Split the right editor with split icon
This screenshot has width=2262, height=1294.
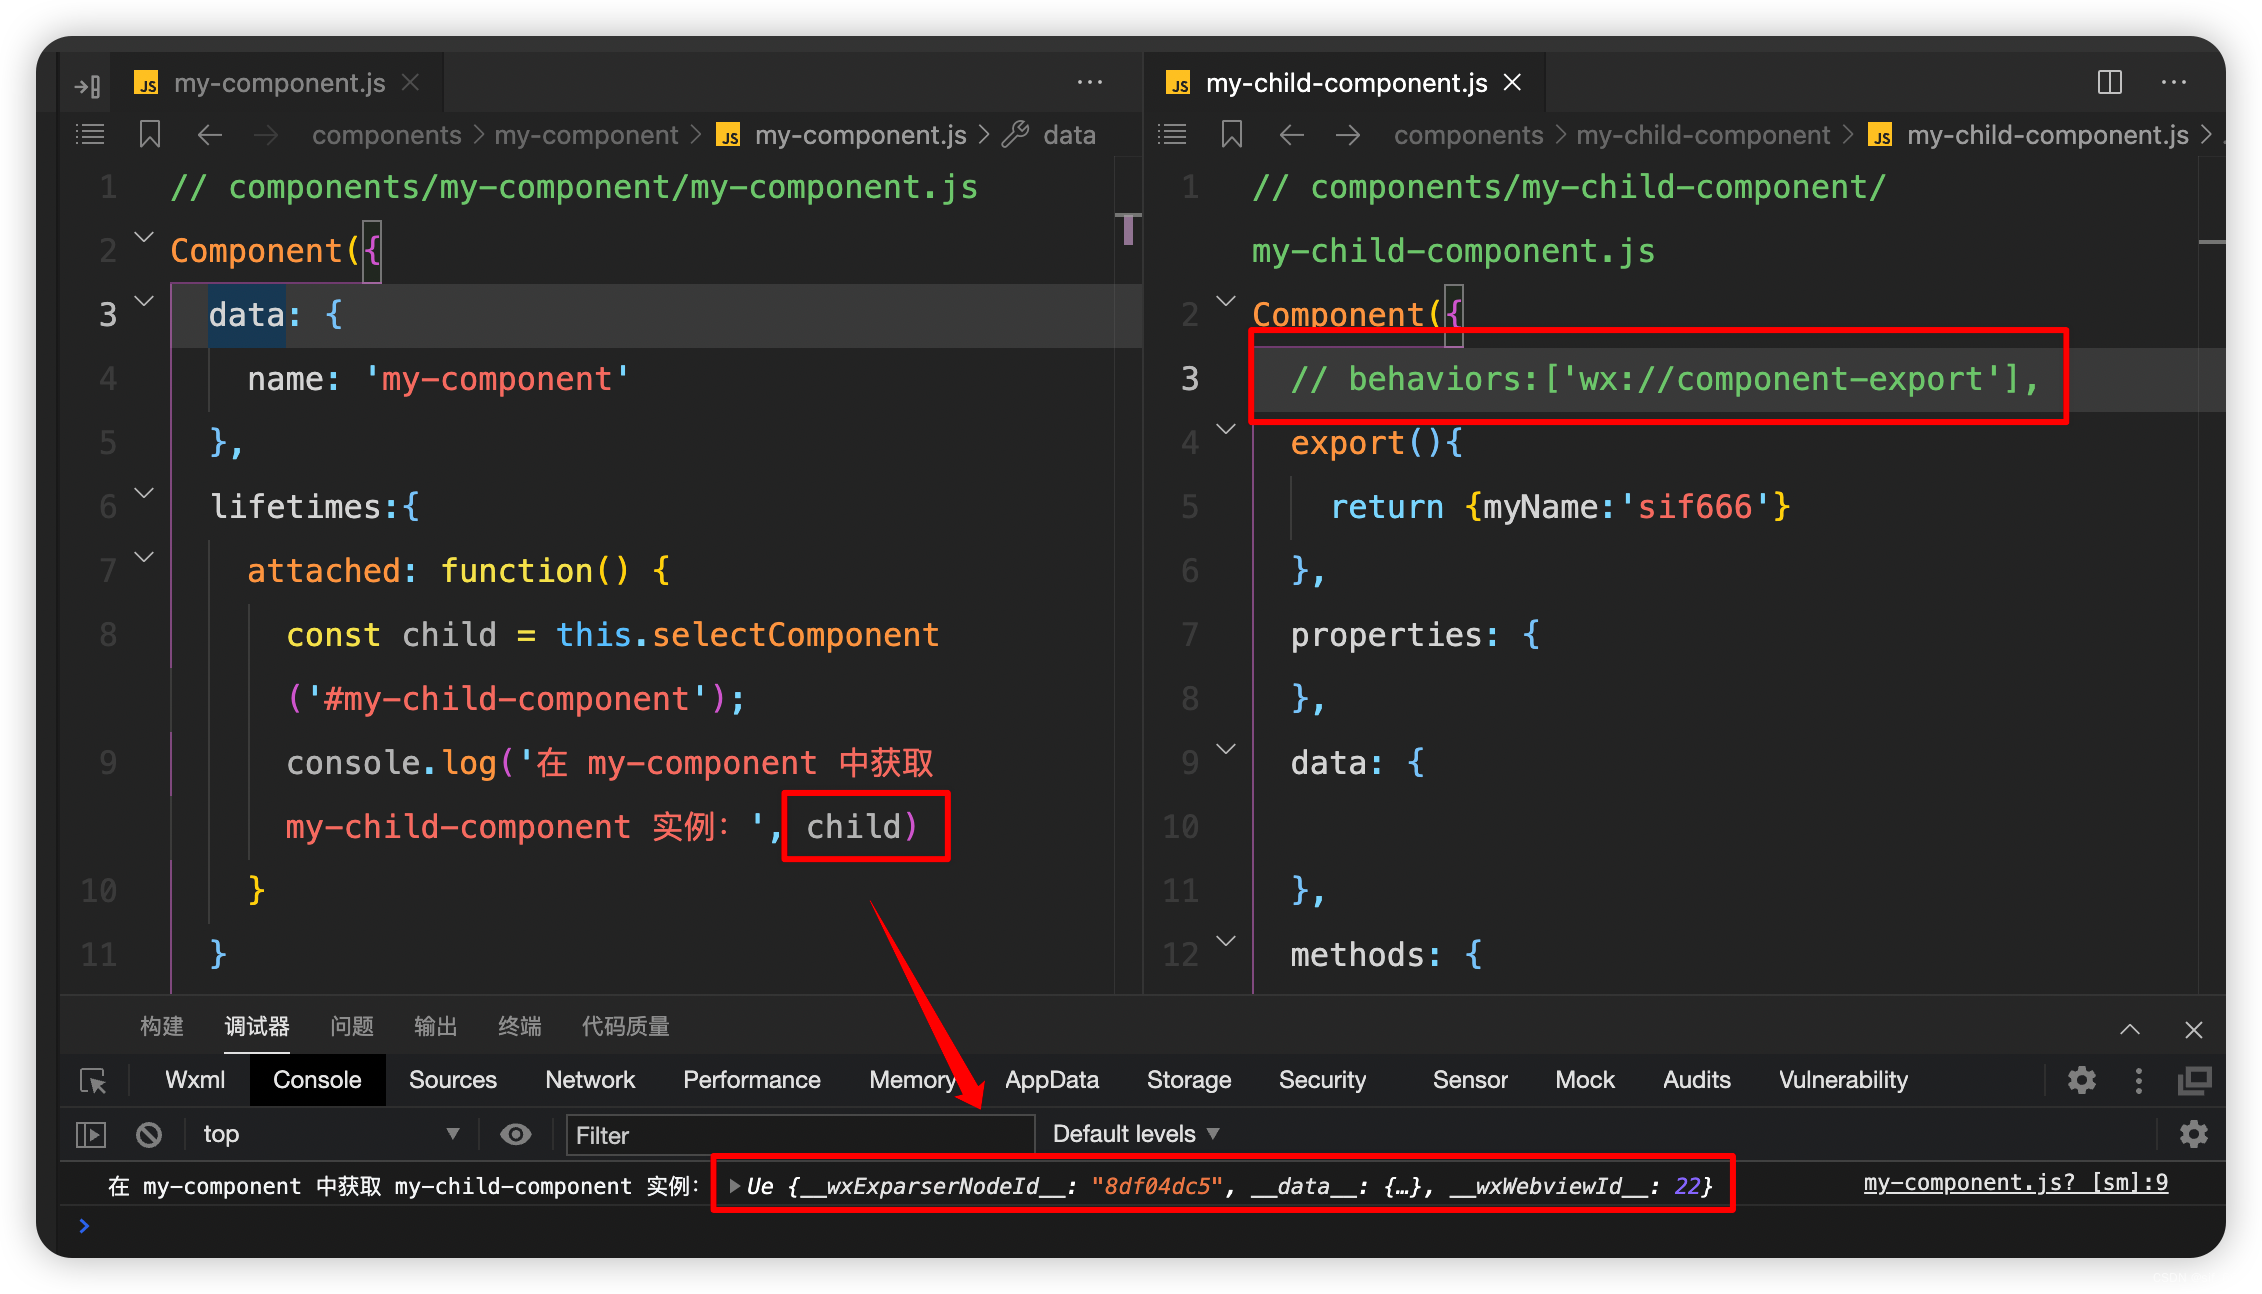tap(2110, 83)
